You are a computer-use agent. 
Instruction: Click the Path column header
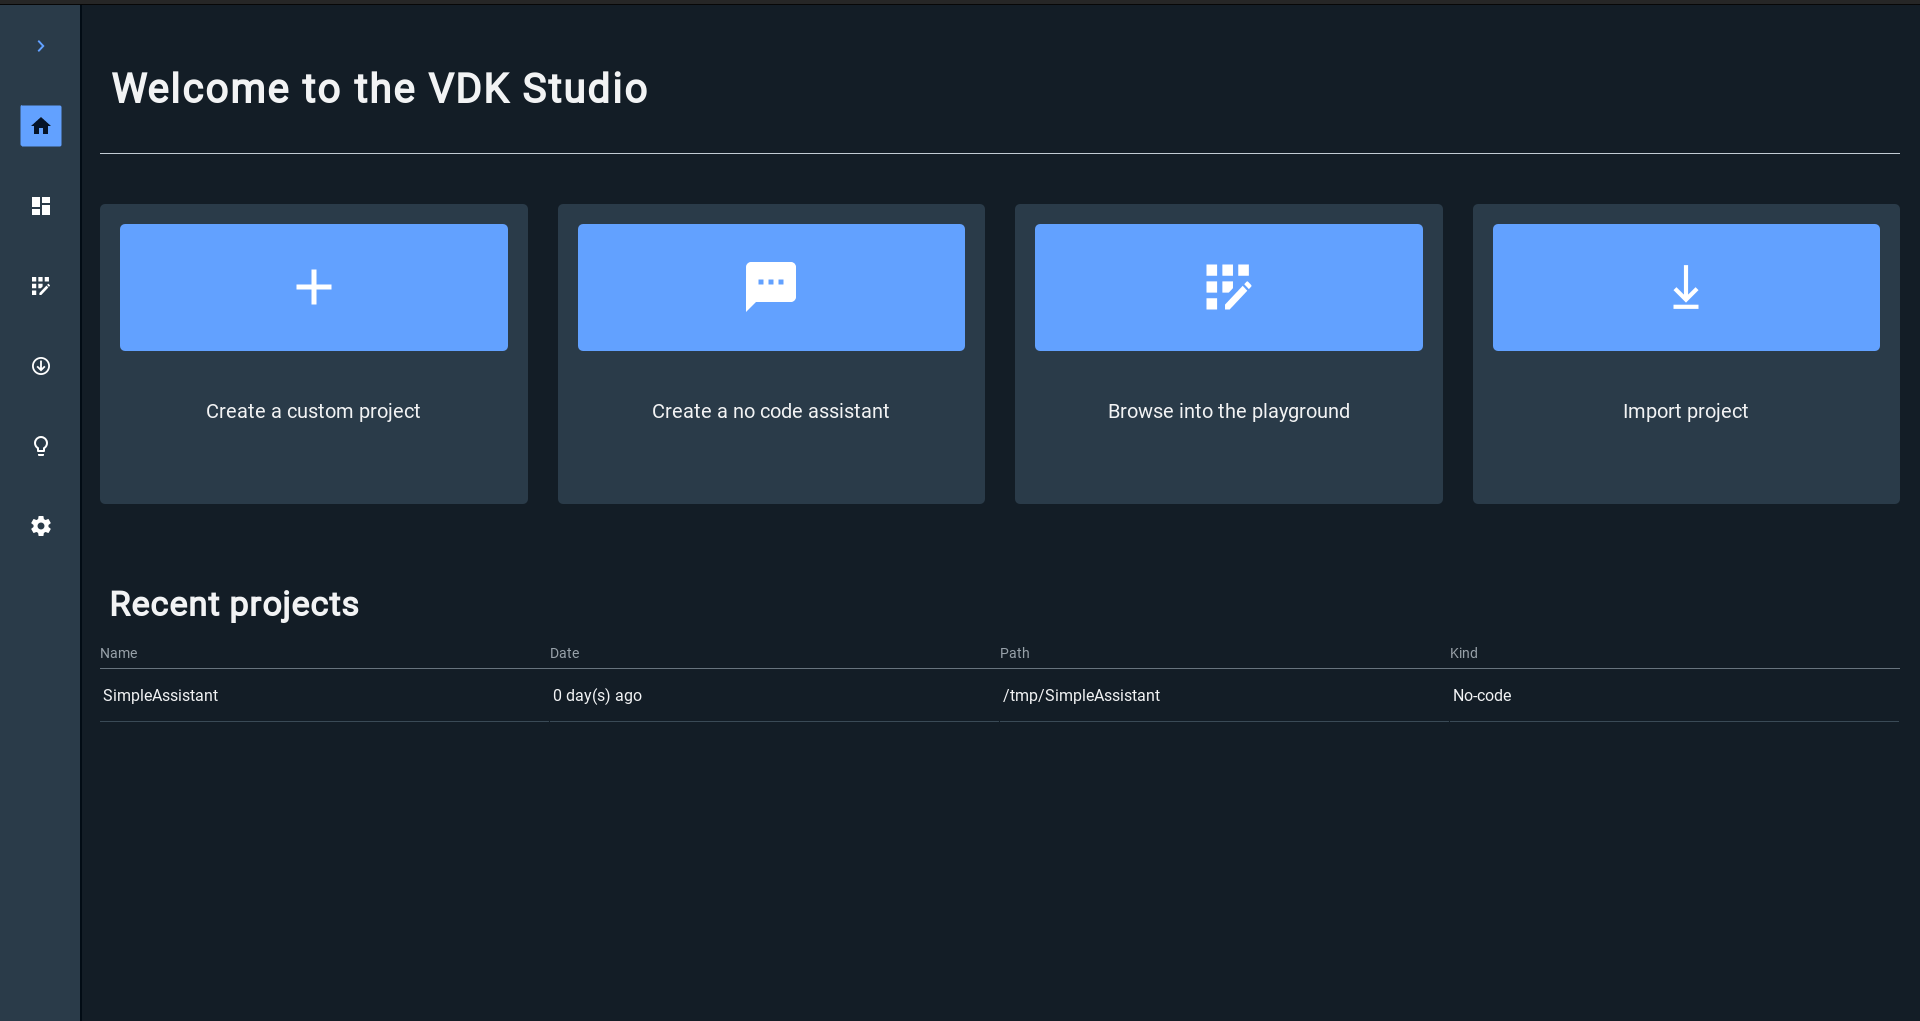point(1015,653)
